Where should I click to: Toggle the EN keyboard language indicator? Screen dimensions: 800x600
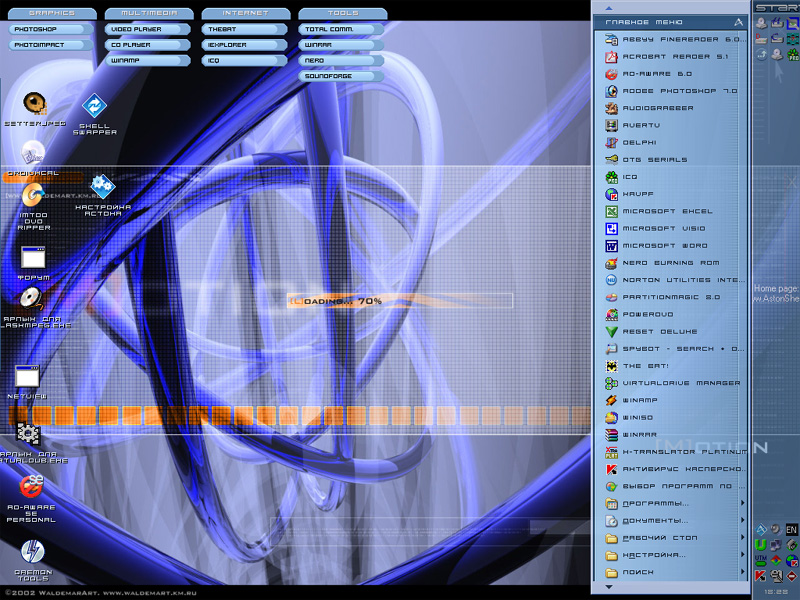pyautogui.click(x=791, y=529)
